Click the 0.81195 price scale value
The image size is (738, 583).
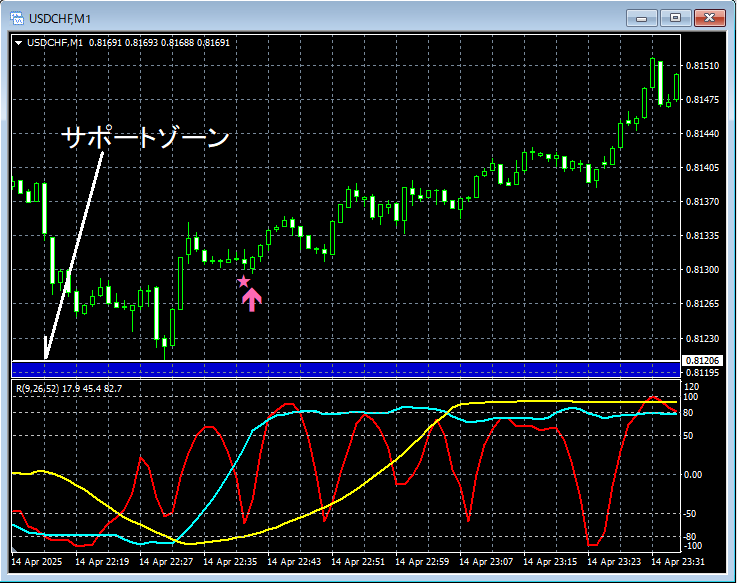point(702,373)
